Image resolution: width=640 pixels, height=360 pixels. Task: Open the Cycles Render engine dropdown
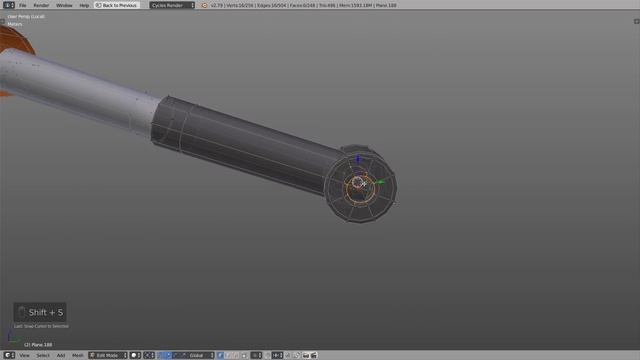pyautogui.click(x=172, y=5)
